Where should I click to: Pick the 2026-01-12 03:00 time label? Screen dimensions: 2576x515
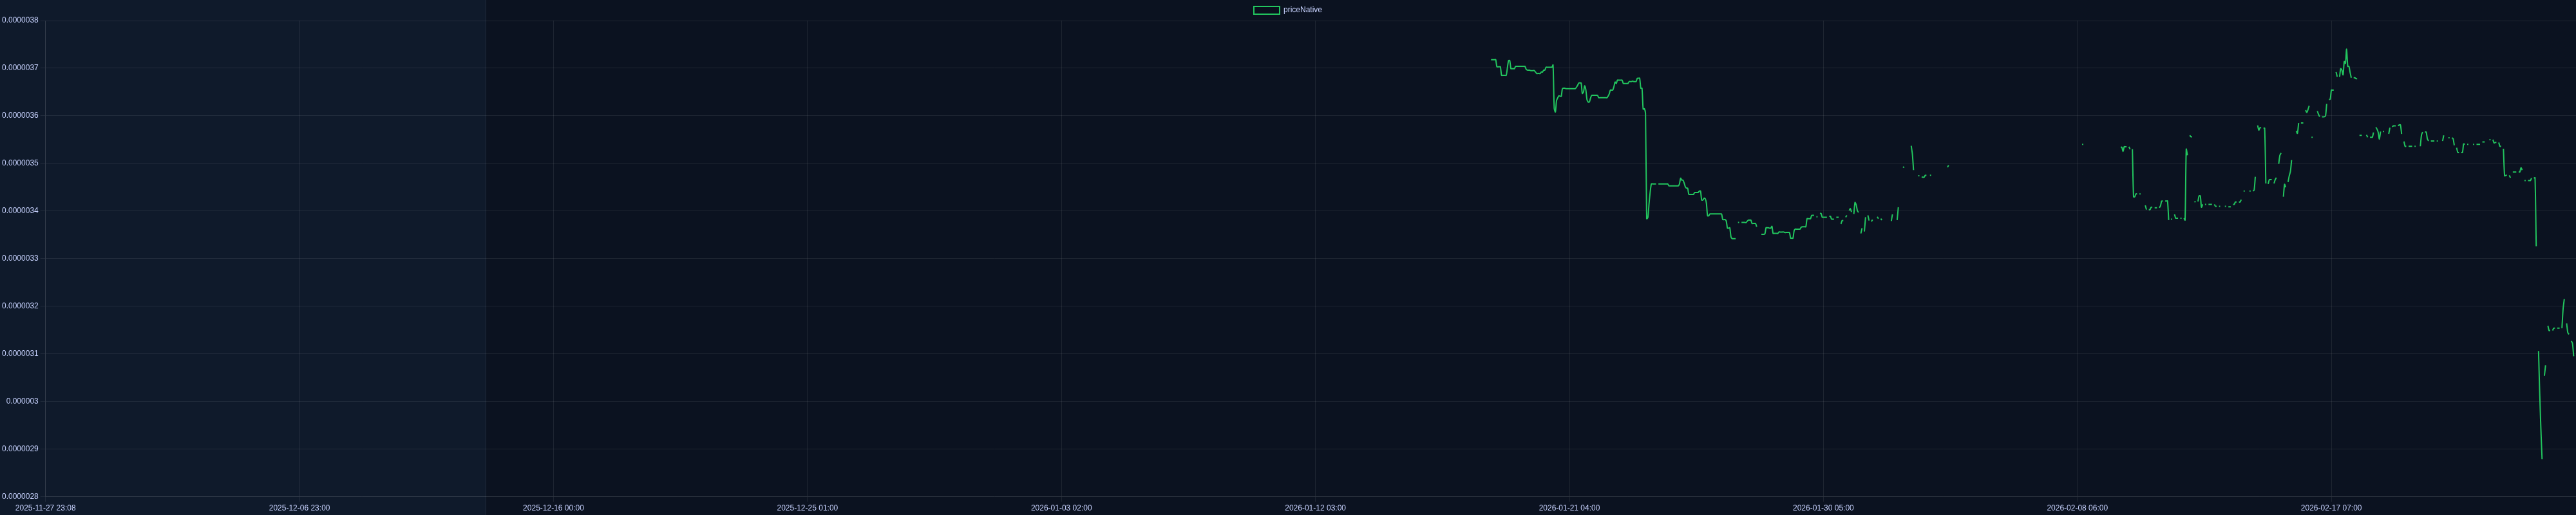(1315, 508)
